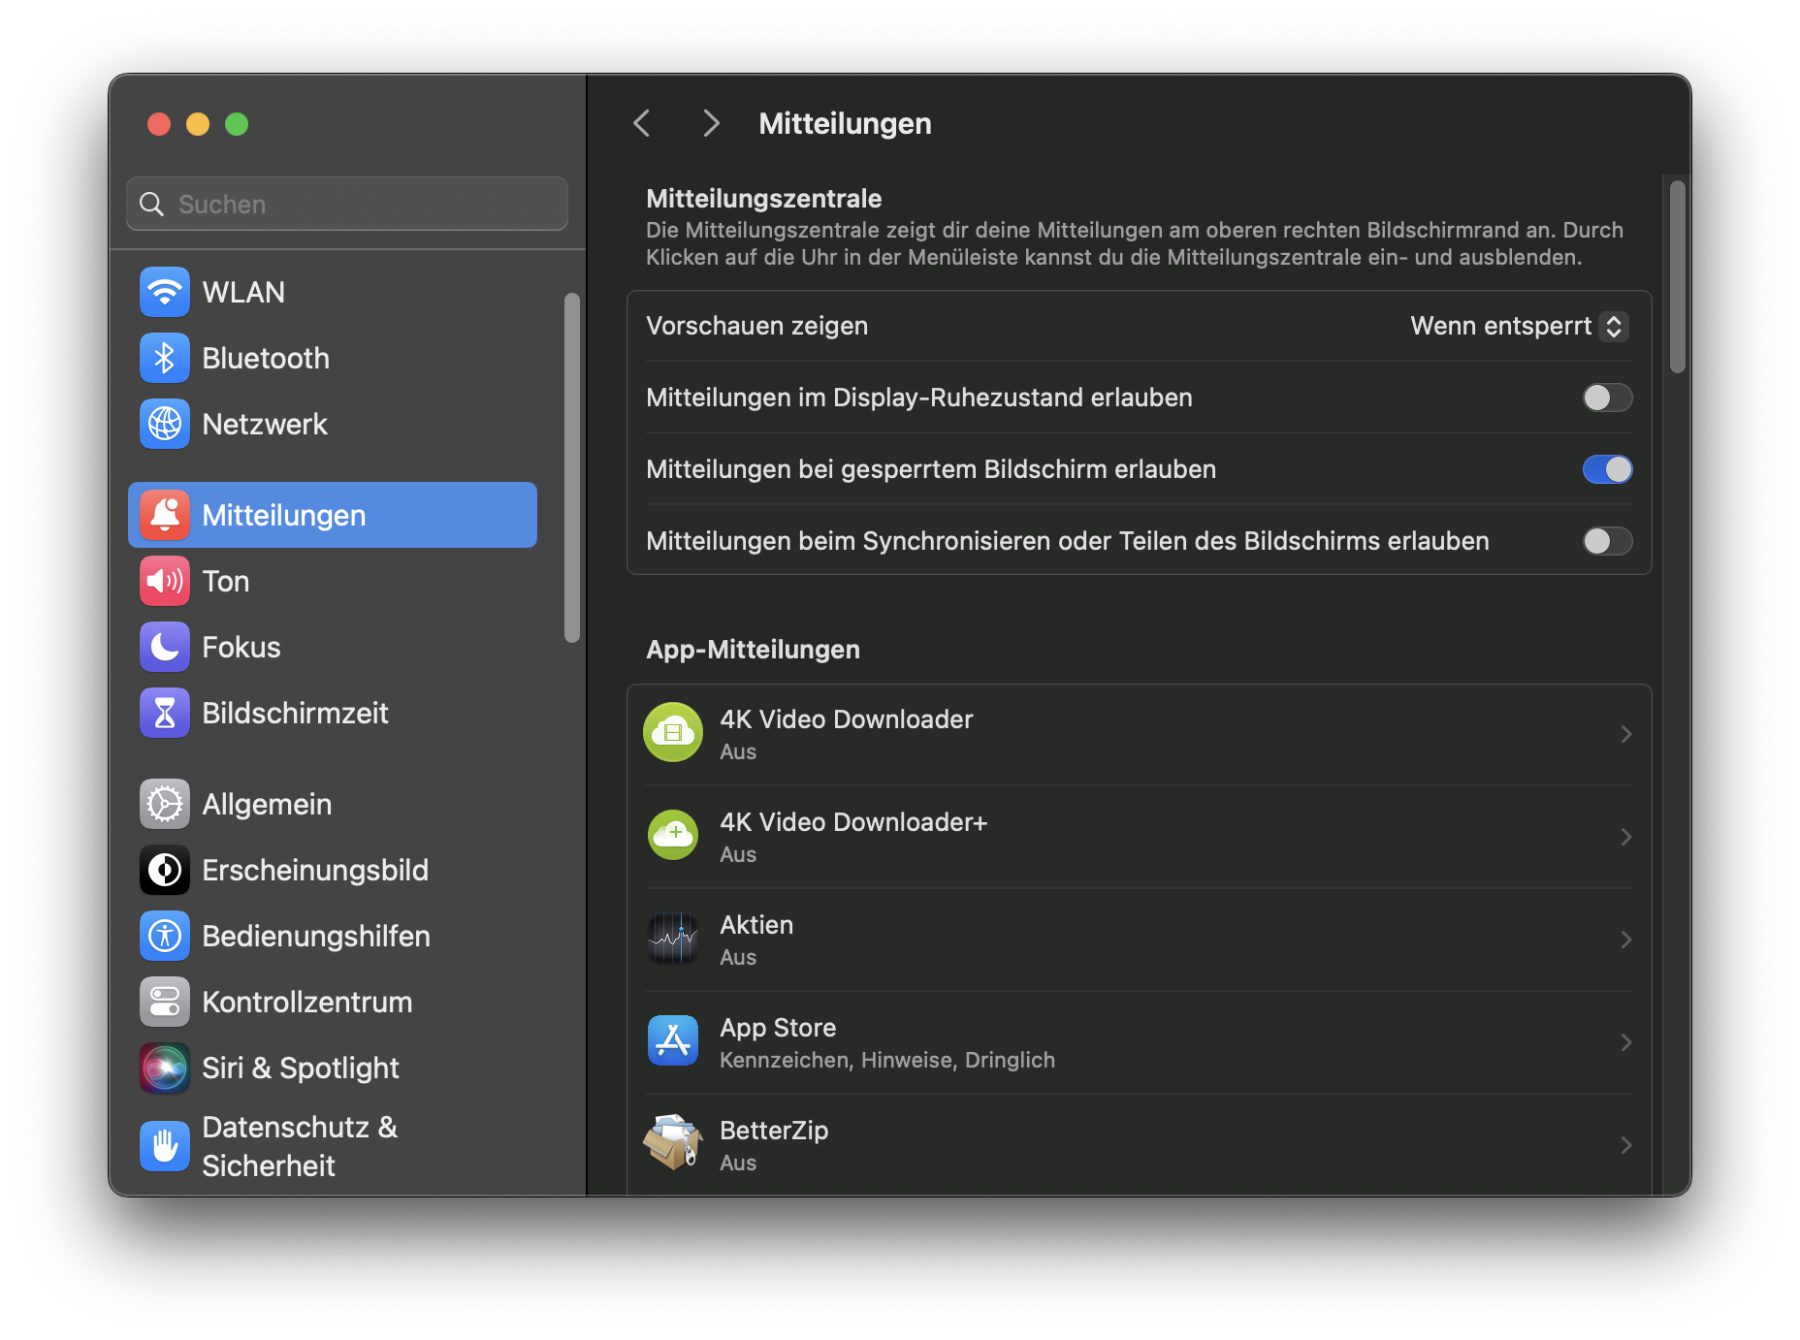
Task: Click the WLAN wifi icon in sidebar
Action: click(164, 292)
